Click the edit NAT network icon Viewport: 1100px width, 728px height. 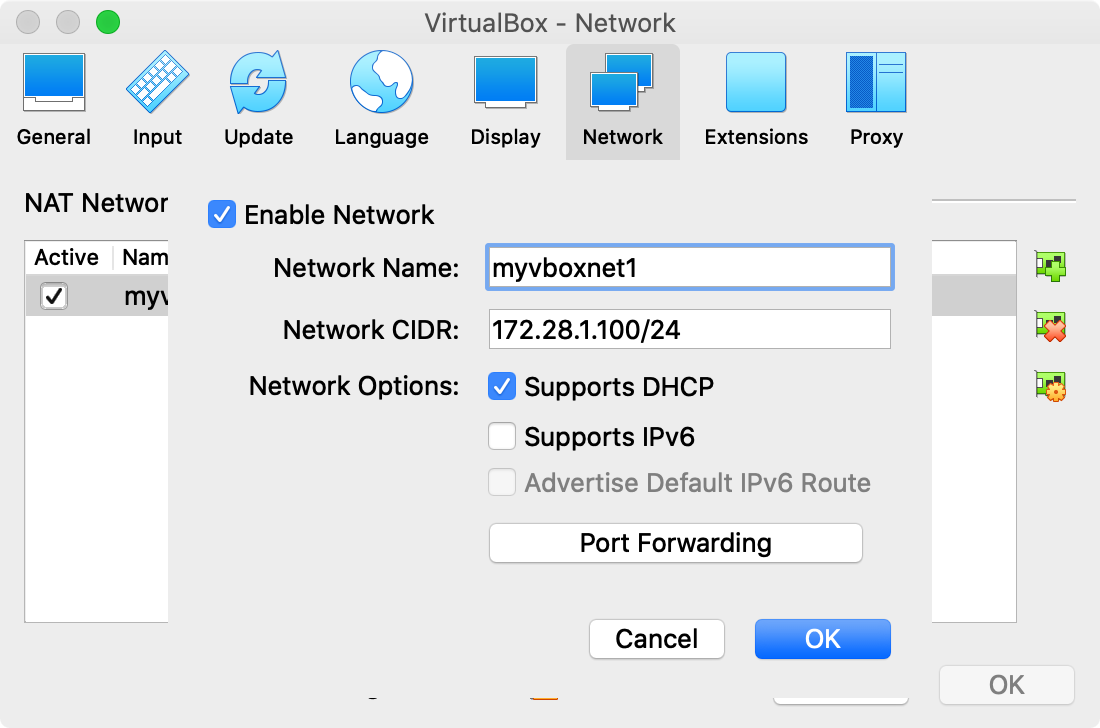[x=1050, y=386]
